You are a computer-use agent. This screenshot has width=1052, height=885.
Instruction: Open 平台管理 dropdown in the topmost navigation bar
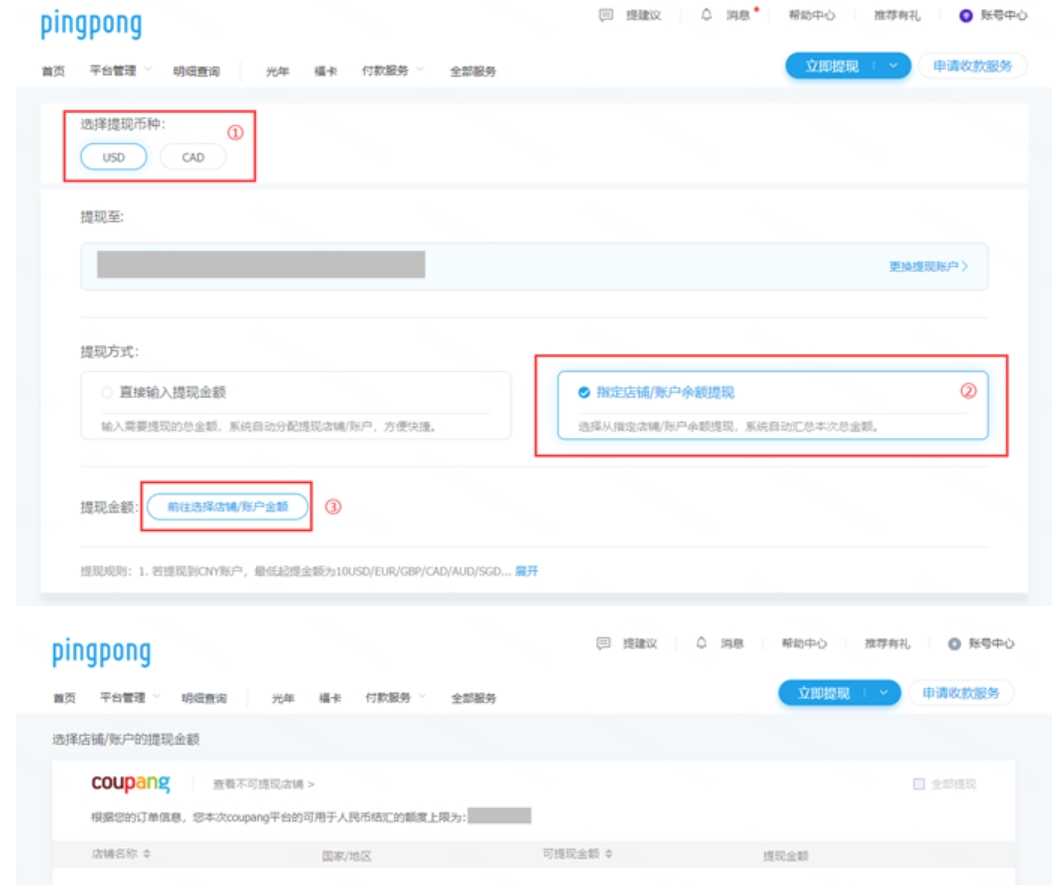tap(118, 71)
